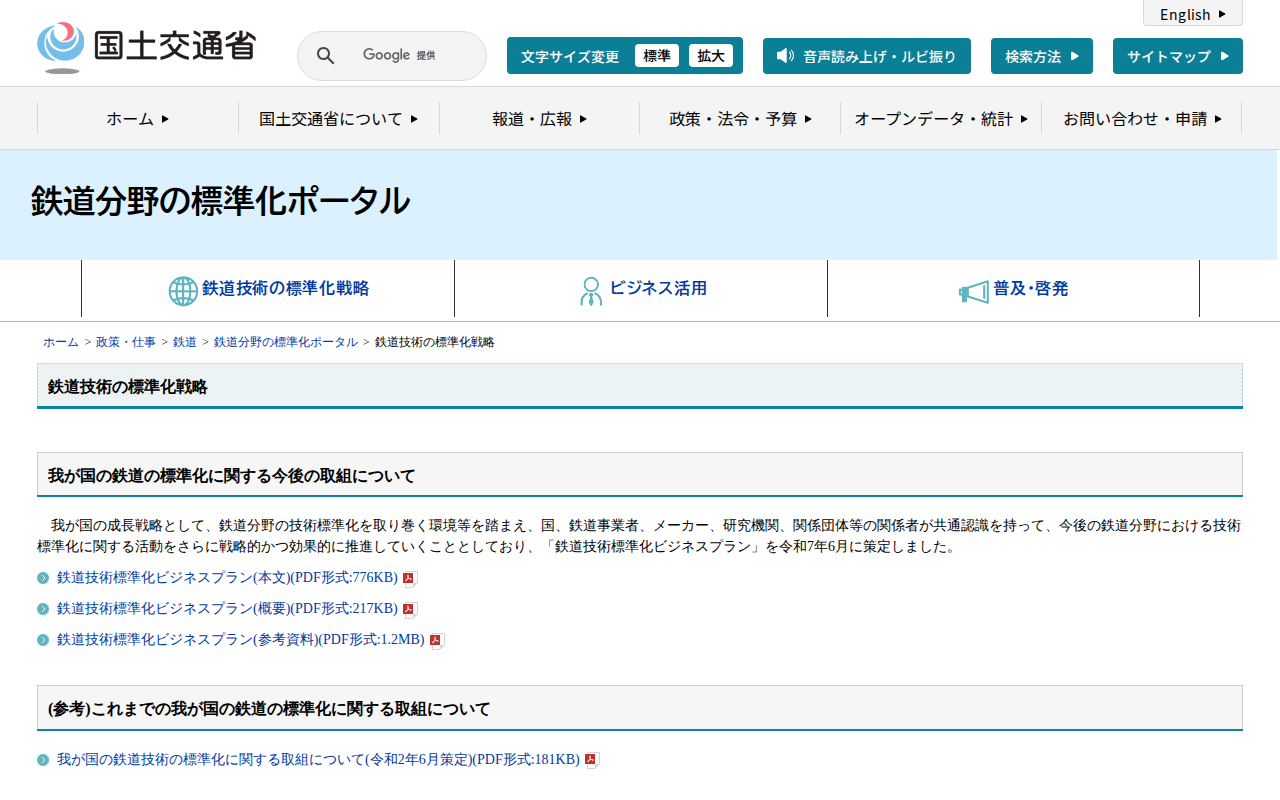1280x800 pixels.
Task: Click the speaker icon for 音声読み上げ
Action: [x=785, y=56]
